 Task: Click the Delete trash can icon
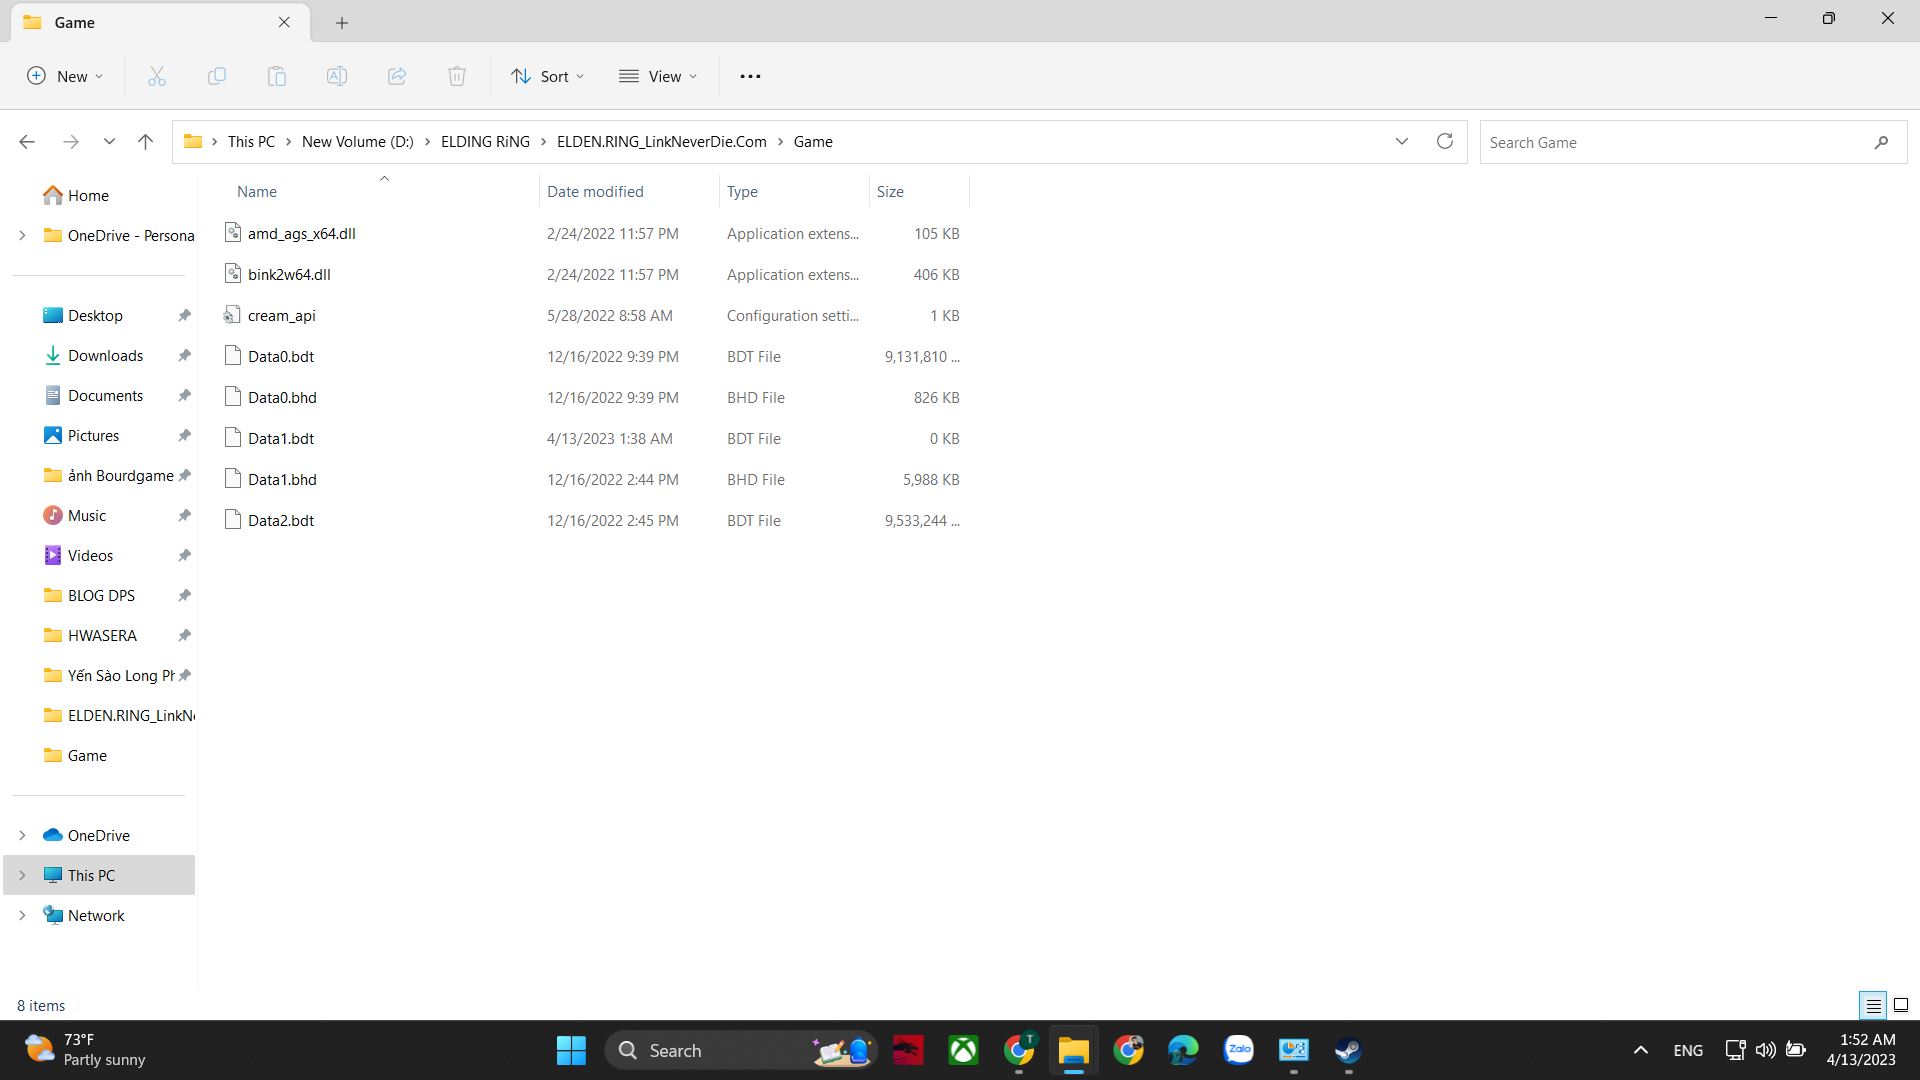pos(457,76)
